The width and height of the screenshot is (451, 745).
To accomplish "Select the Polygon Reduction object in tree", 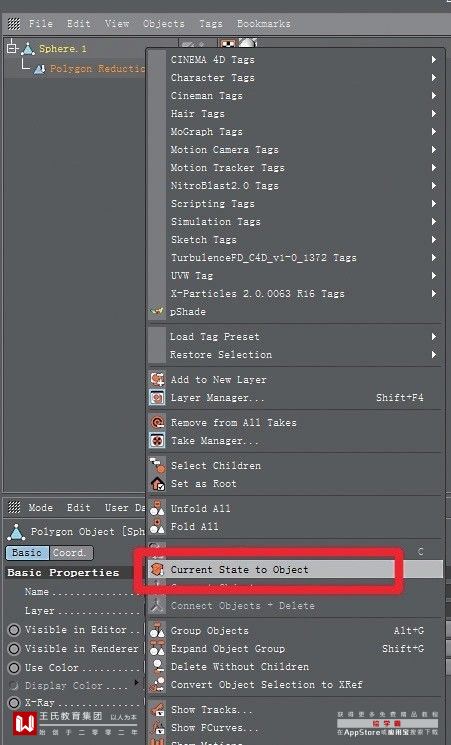I will coord(90,69).
